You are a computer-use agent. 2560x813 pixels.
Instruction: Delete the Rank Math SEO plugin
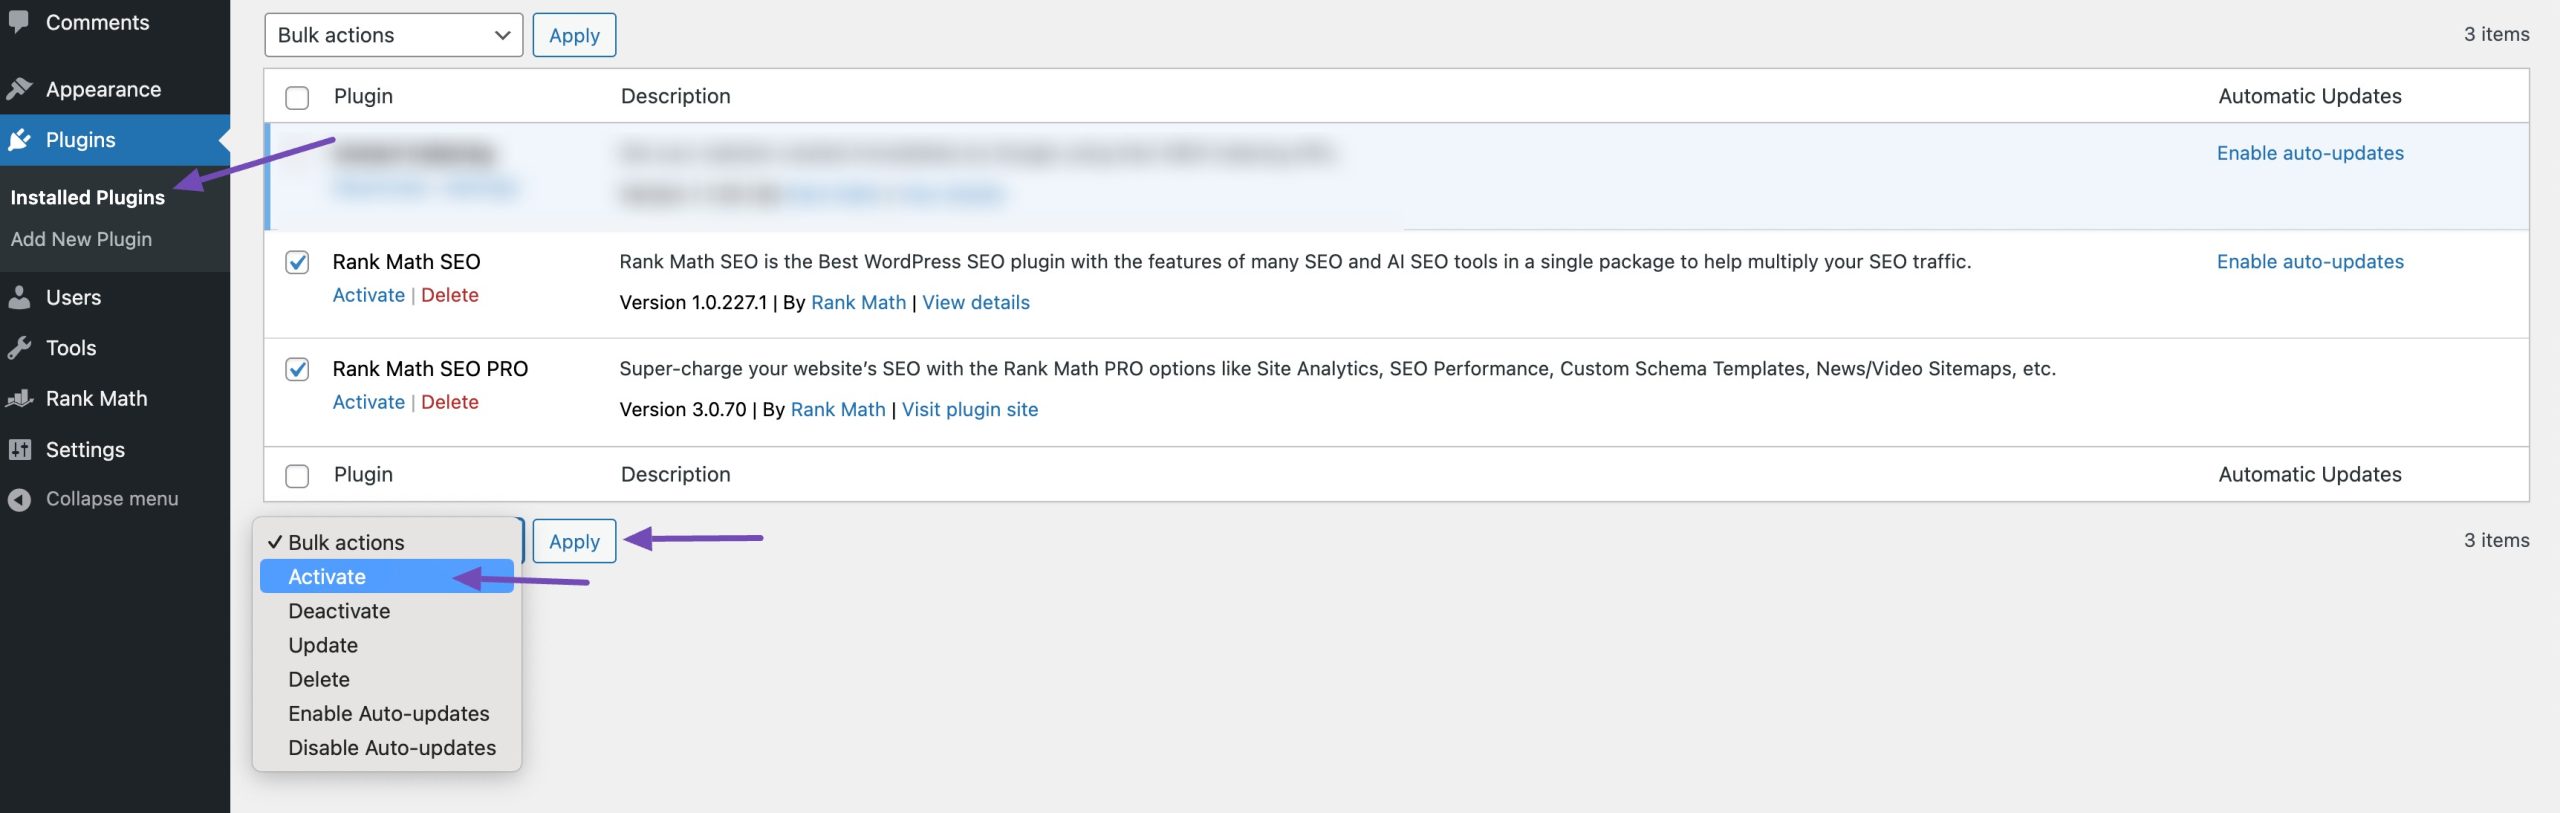click(450, 295)
